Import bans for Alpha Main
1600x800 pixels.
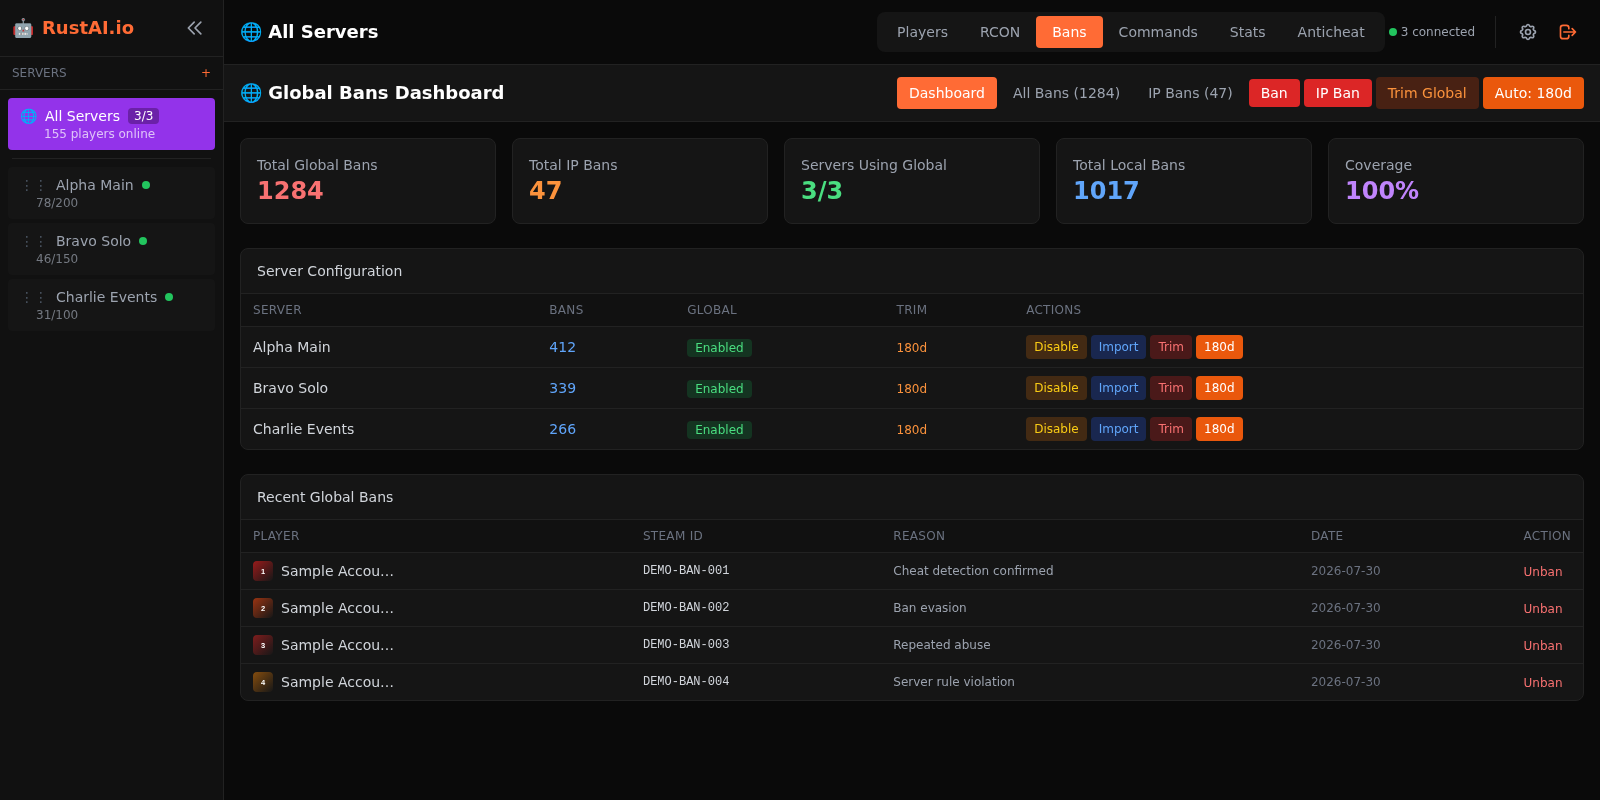tap(1118, 347)
